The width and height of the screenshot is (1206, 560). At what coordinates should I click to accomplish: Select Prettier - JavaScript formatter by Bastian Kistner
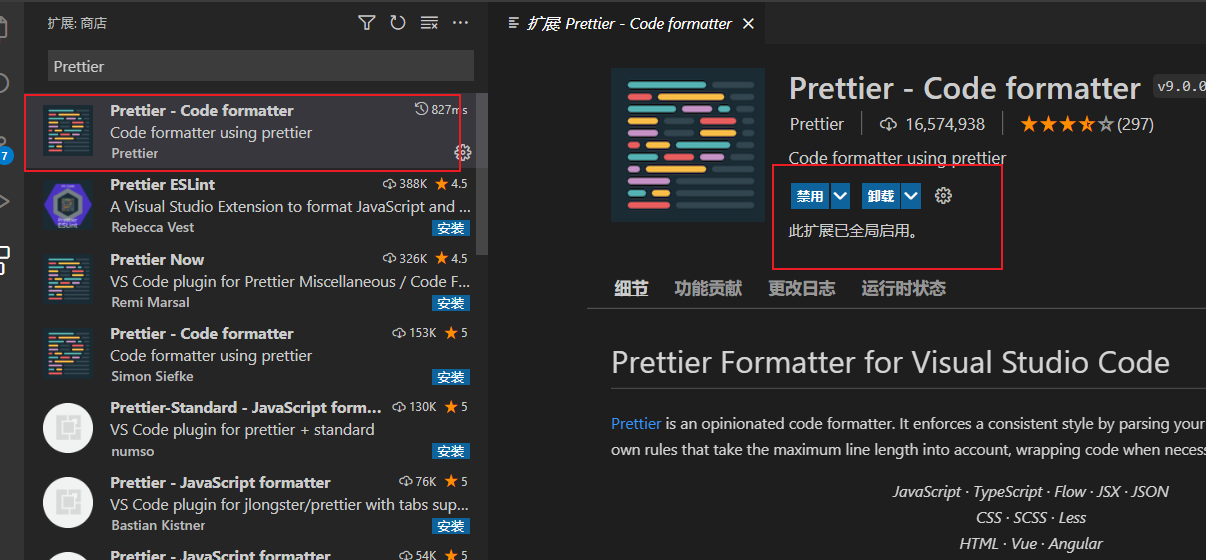[250, 505]
